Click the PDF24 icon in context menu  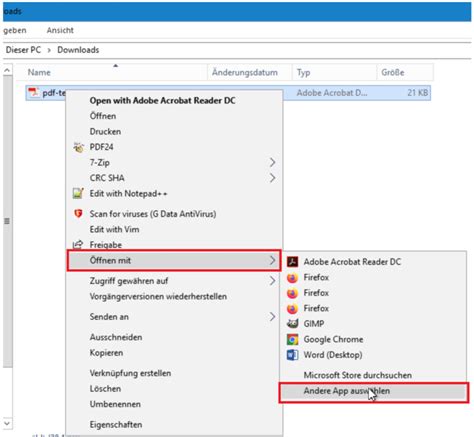pos(78,147)
